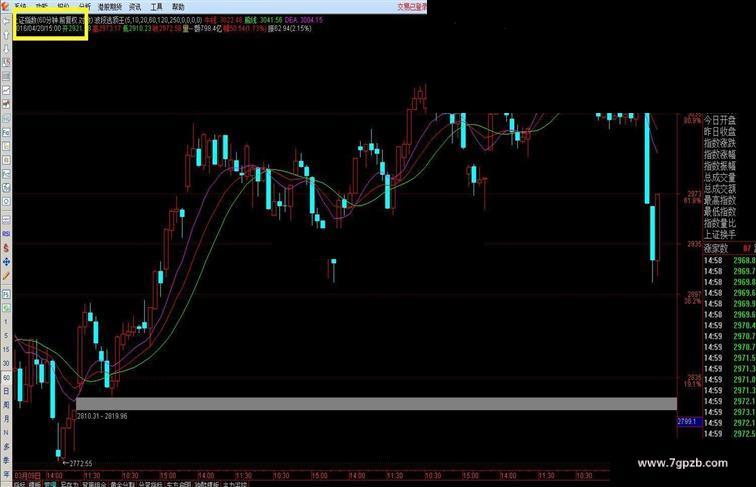Image resolution: width=756 pixels, height=487 pixels.
Task: Open the 工具 menu
Action: pyautogui.click(x=157, y=7)
